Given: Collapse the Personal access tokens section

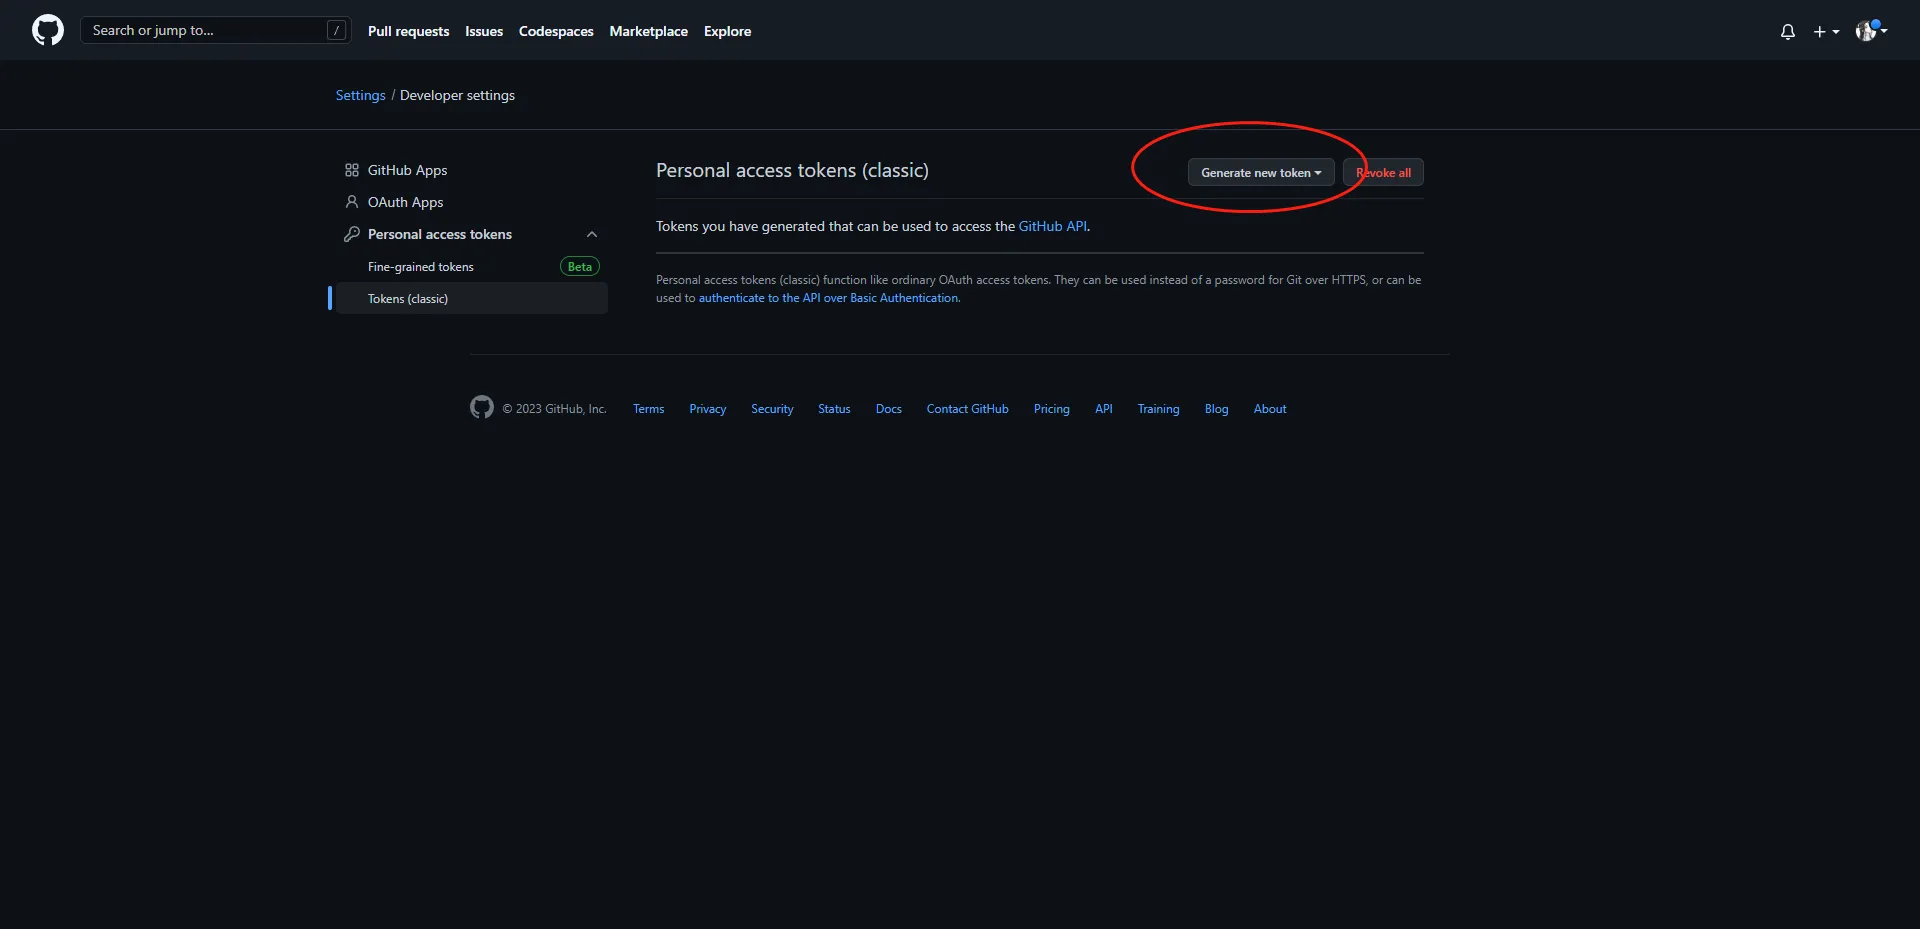Looking at the screenshot, I should click(592, 234).
